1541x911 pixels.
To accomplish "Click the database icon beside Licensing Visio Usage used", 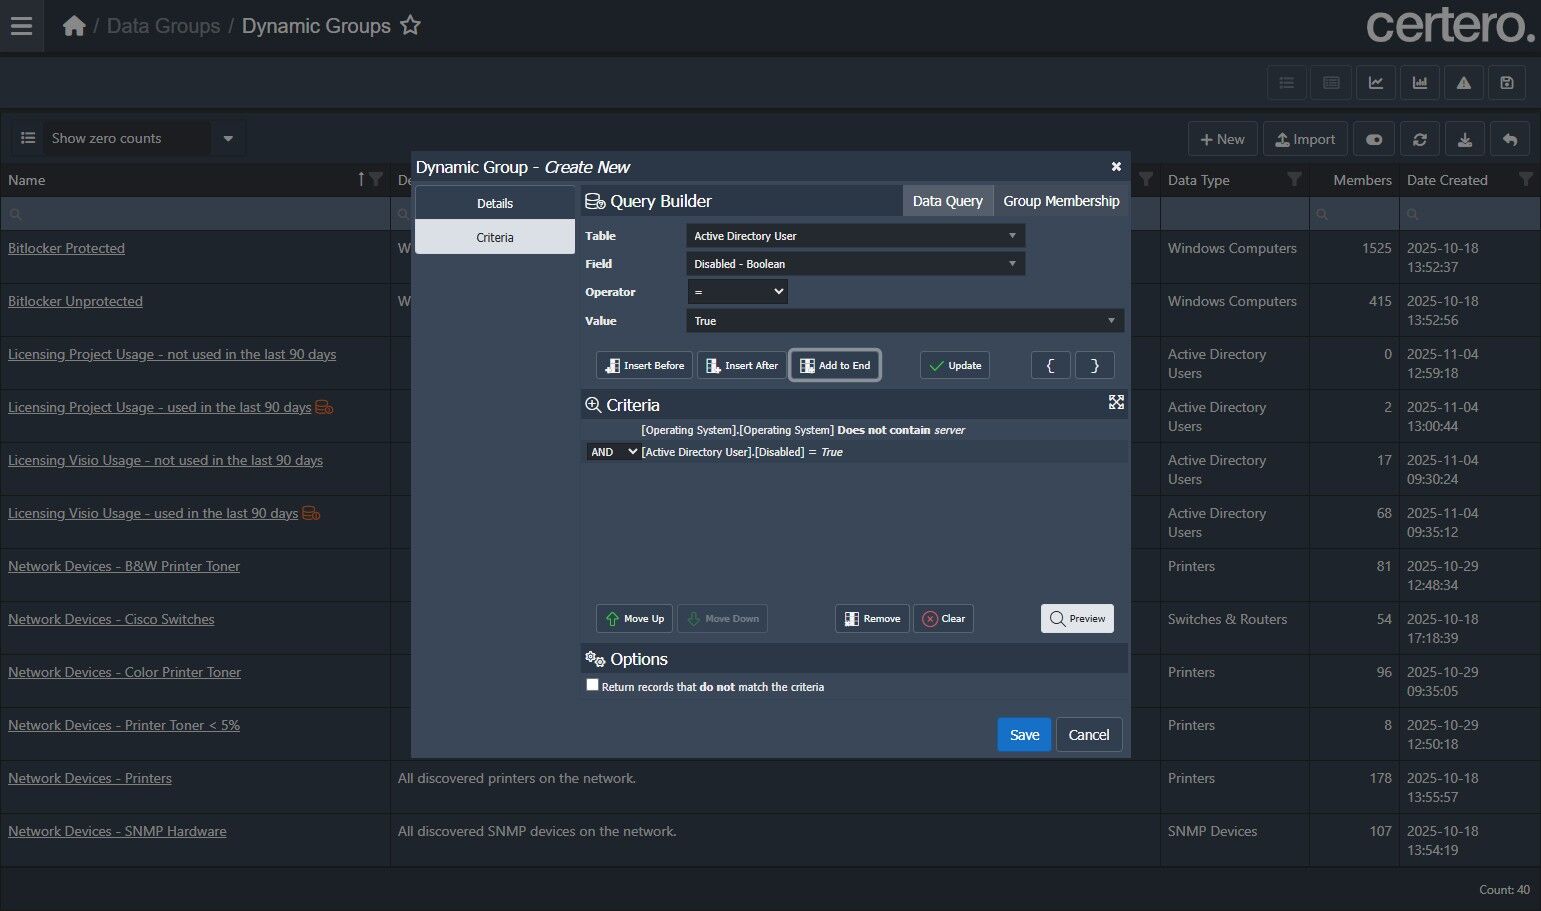I will point(311,514).
